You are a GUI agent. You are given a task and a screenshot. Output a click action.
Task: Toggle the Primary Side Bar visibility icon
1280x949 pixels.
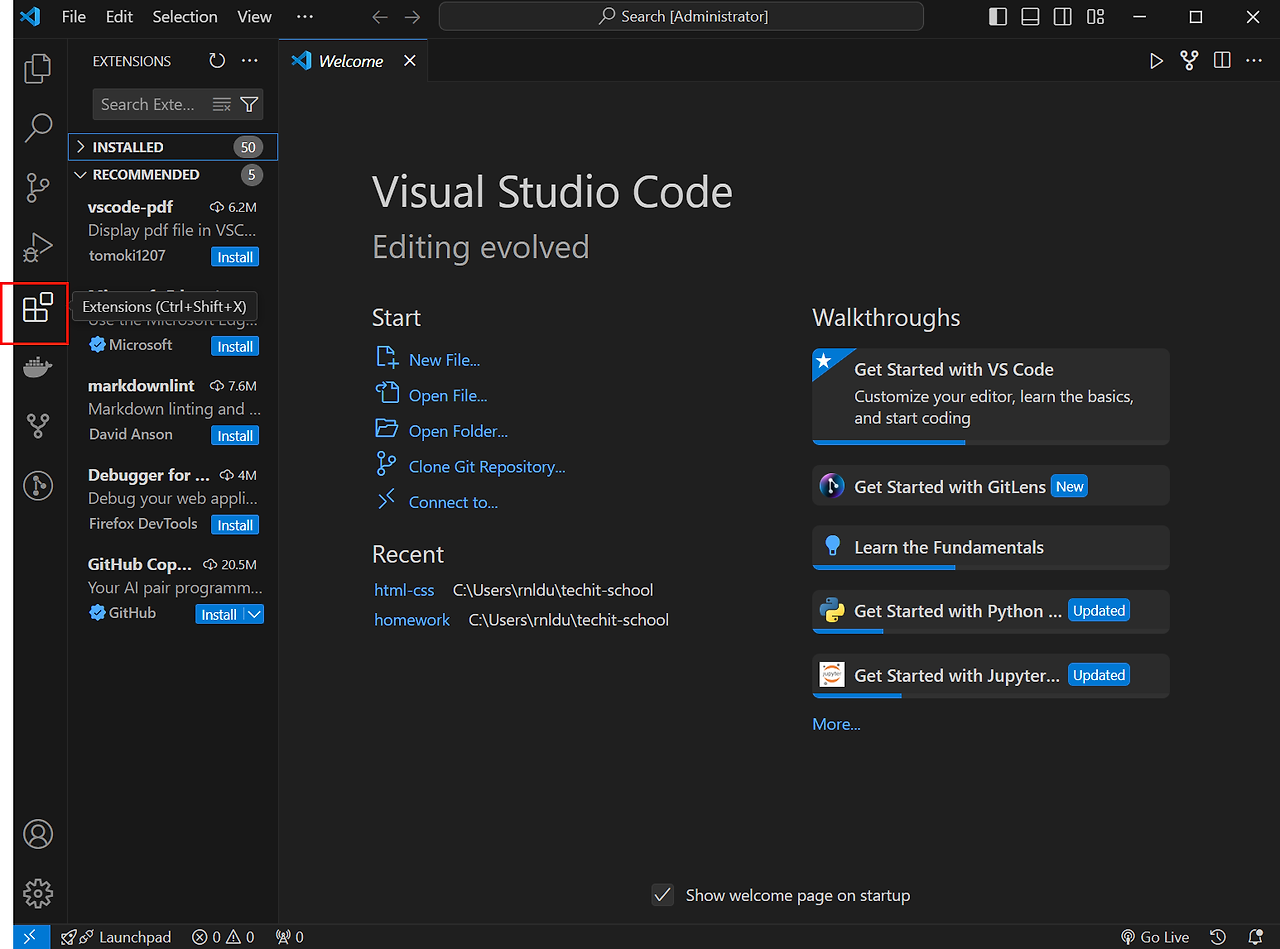tap(997, 16)
